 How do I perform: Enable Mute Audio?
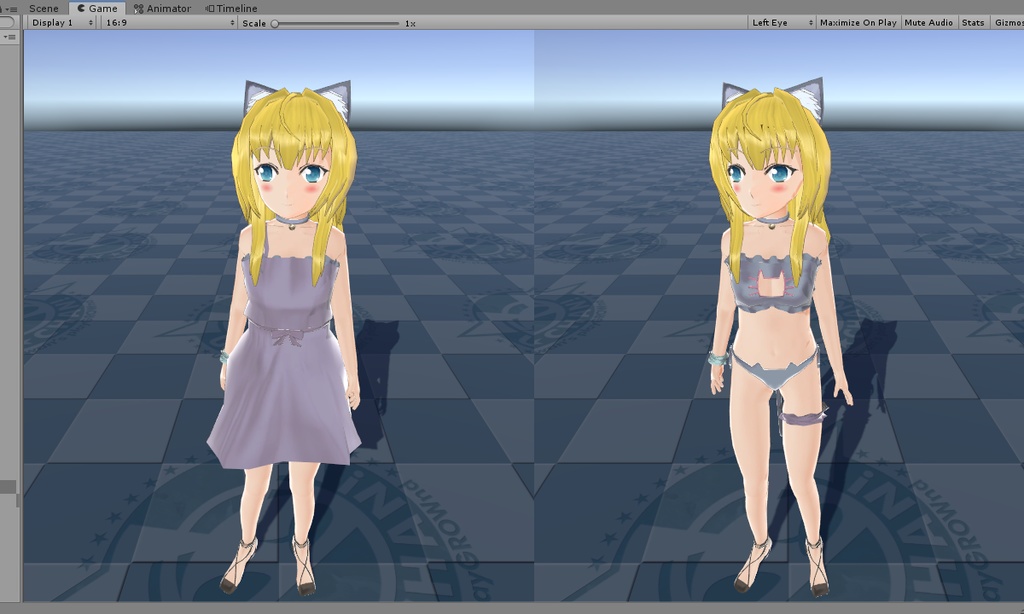927,21
